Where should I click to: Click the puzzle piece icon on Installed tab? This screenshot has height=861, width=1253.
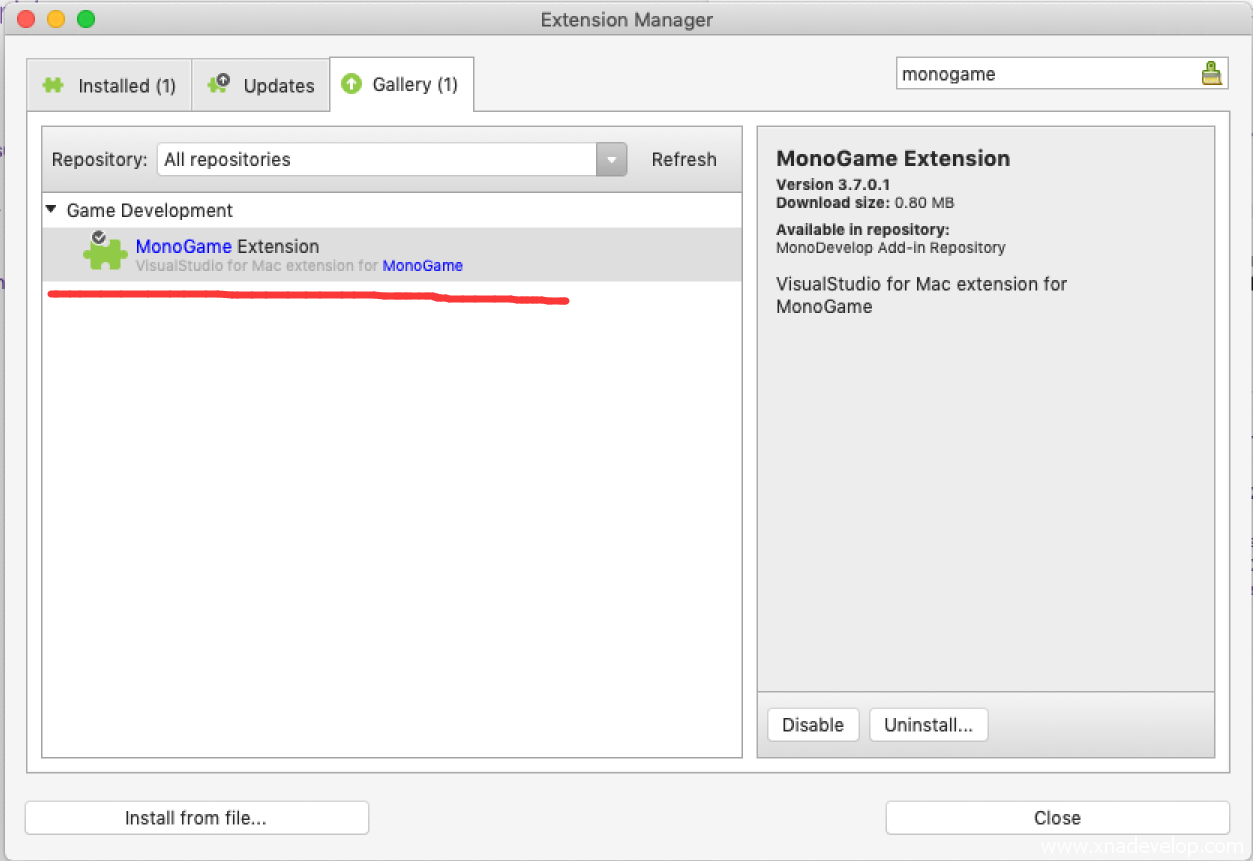(53, 86)
